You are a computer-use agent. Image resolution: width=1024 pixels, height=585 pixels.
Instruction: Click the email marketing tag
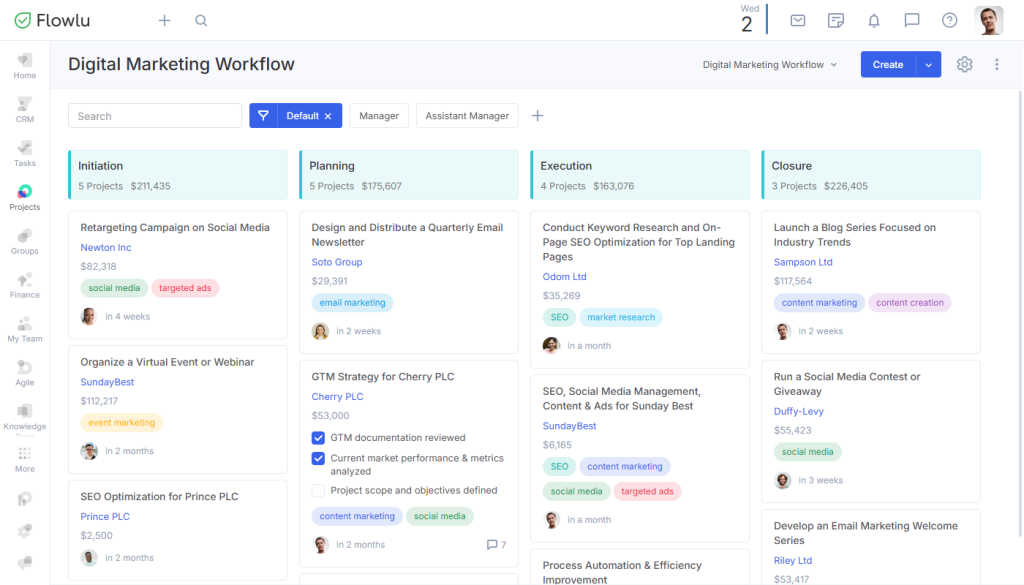pyautogui.click(x=352, y=303)
